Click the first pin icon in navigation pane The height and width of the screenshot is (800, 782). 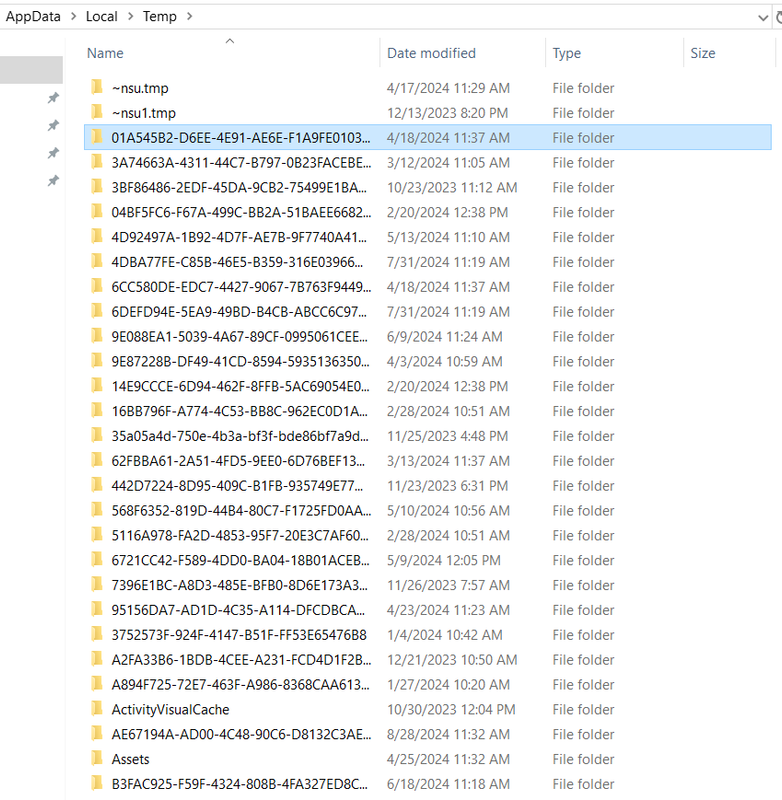(53, 98)
